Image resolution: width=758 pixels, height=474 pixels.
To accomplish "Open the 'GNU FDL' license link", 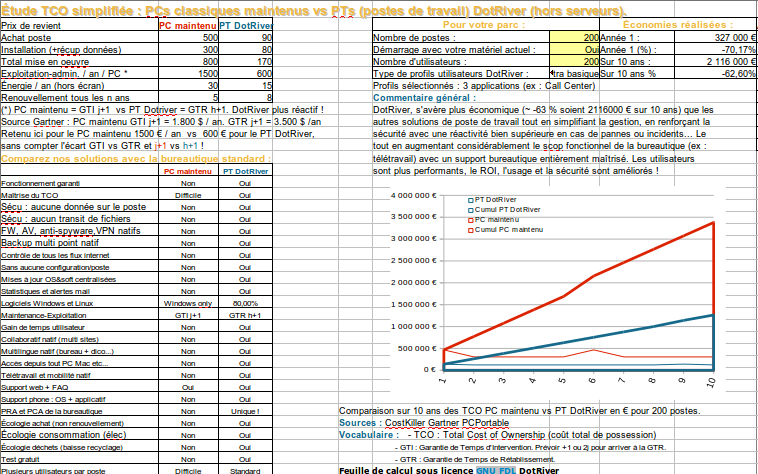I will [x=496, y=470].
